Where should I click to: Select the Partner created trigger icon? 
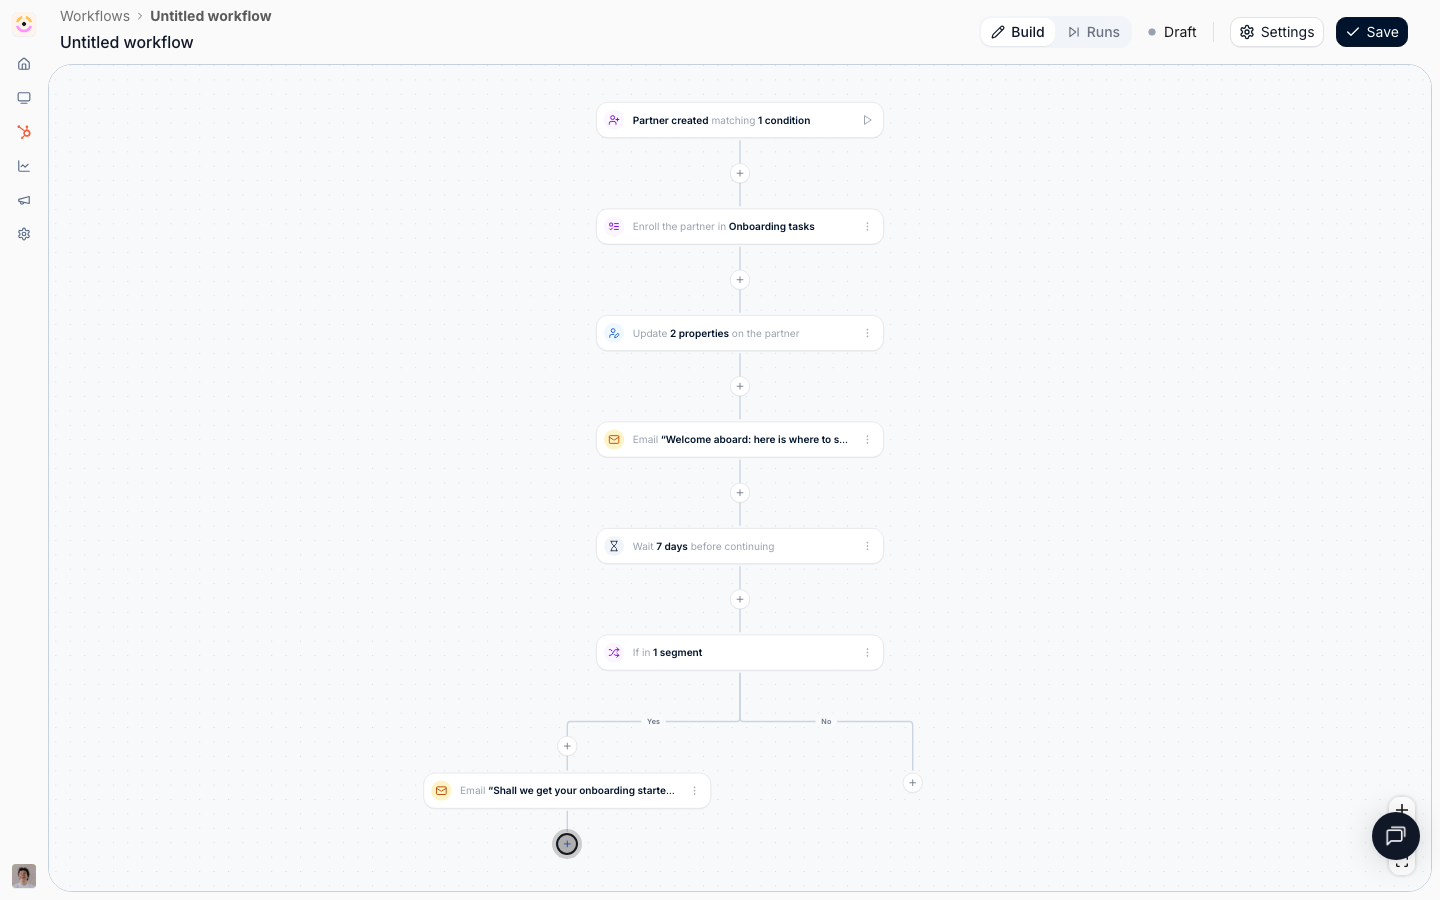point(614,120)
